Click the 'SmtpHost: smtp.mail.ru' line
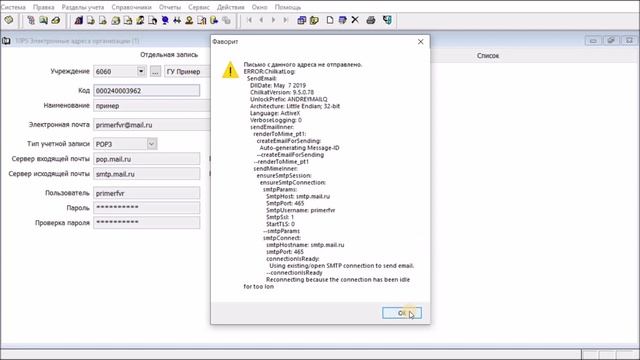640x360 pixels. pyautogui.click(x=298, y=196)
